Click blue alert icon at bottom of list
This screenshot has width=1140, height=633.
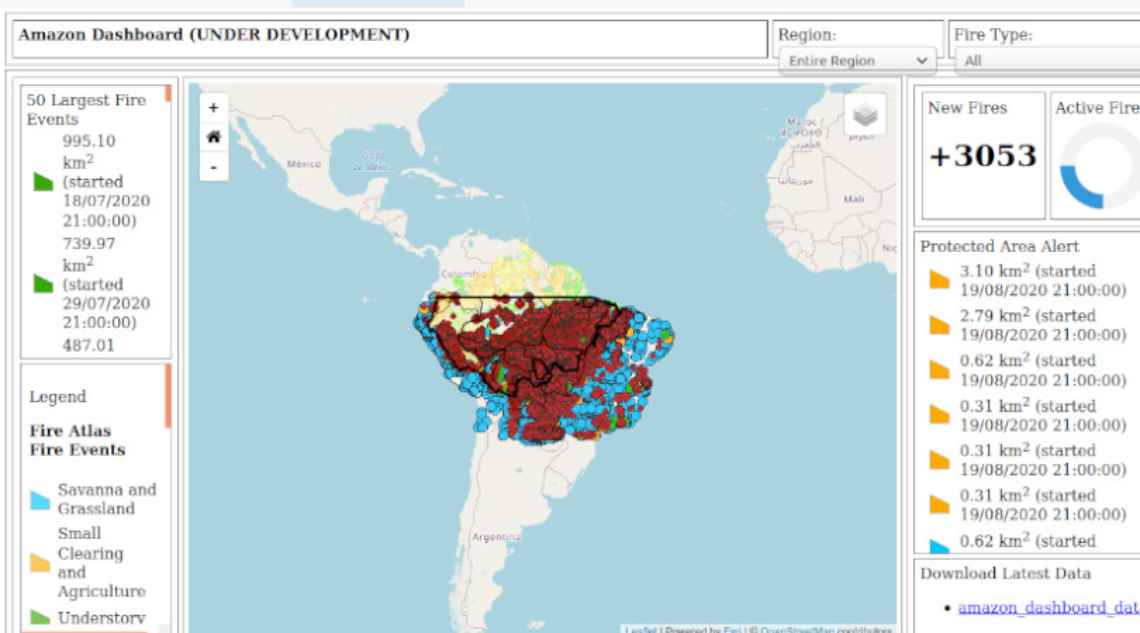[x=939, y=546]
